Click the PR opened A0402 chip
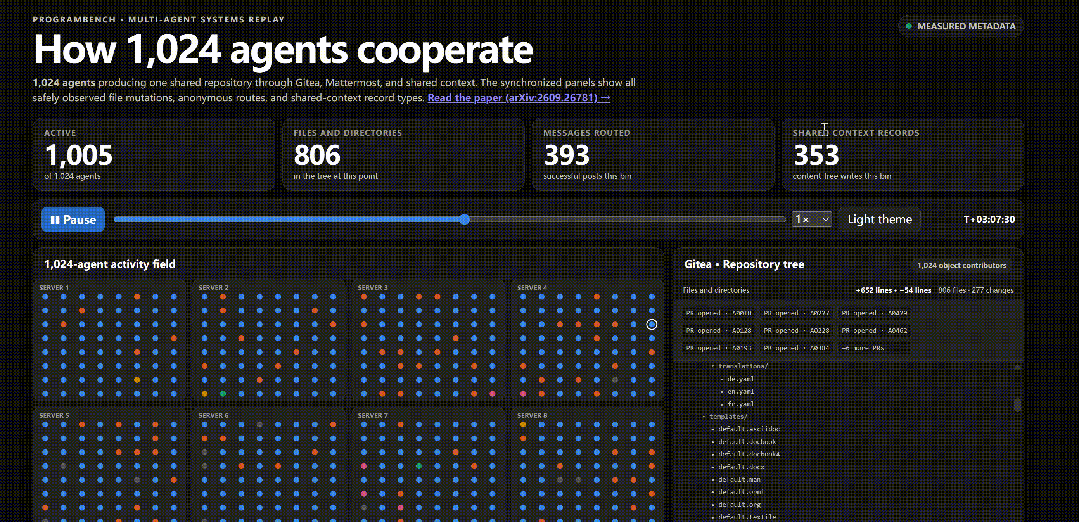The width and height of the screenshot is (1080, 523). tap(874, 330)
